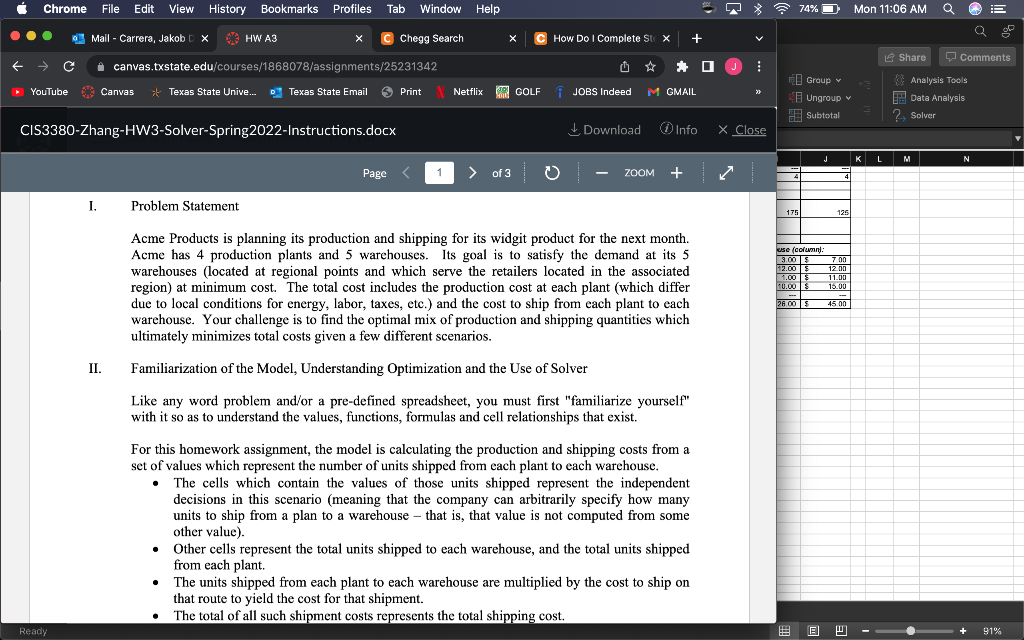Screen dimensions: 1024x640
Task: Close the document preview
Action: (x=742, y=130)
